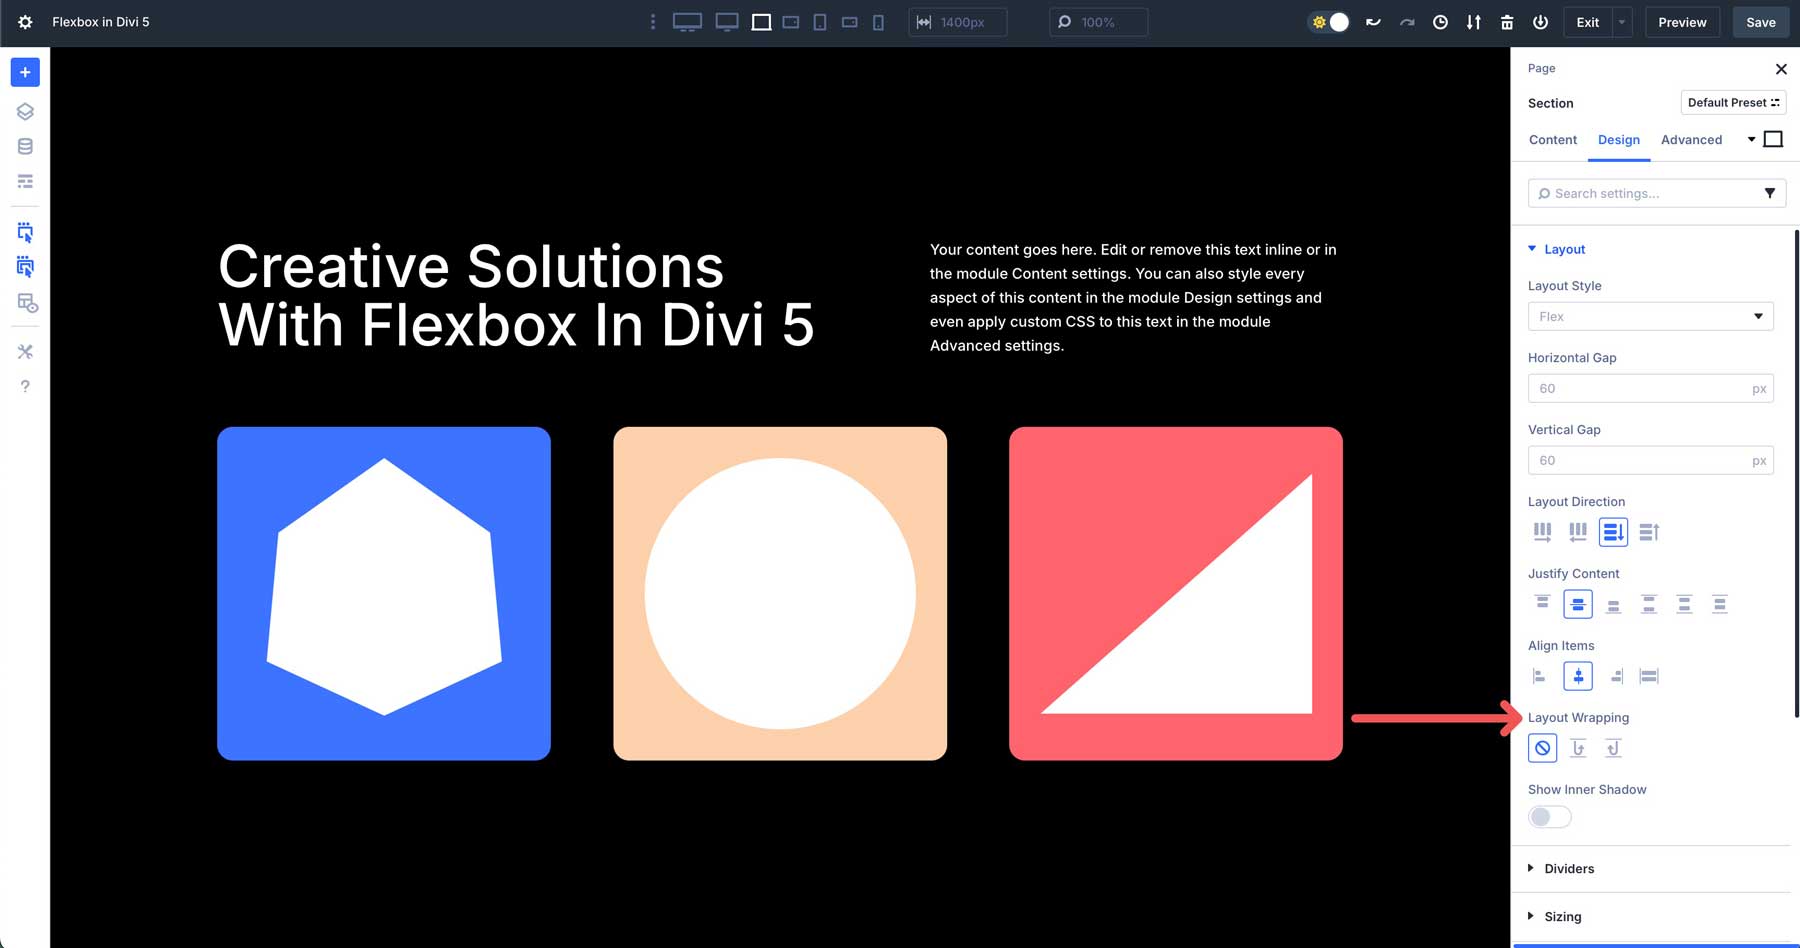
Task: Select the wrap option under Layout Wrapping
Action: click(x=1578, y=747)
